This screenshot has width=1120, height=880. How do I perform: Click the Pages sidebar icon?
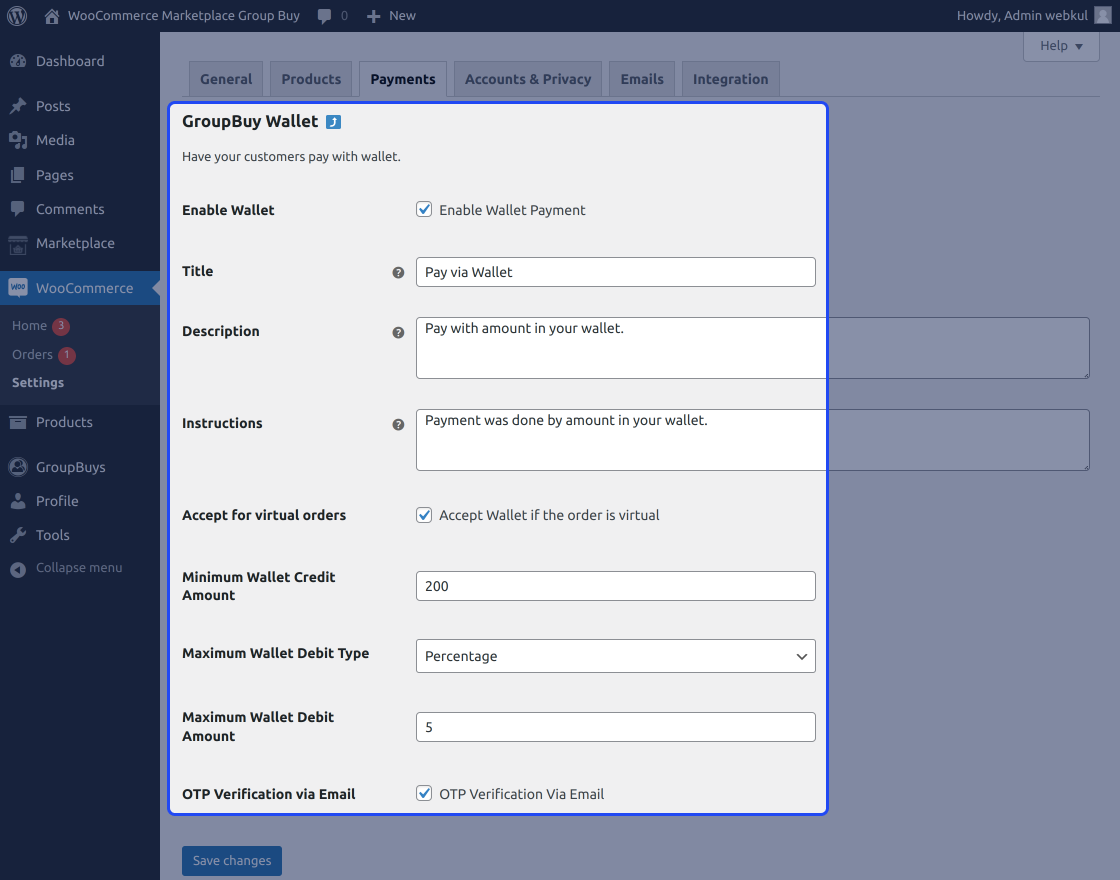pos(18,175)
